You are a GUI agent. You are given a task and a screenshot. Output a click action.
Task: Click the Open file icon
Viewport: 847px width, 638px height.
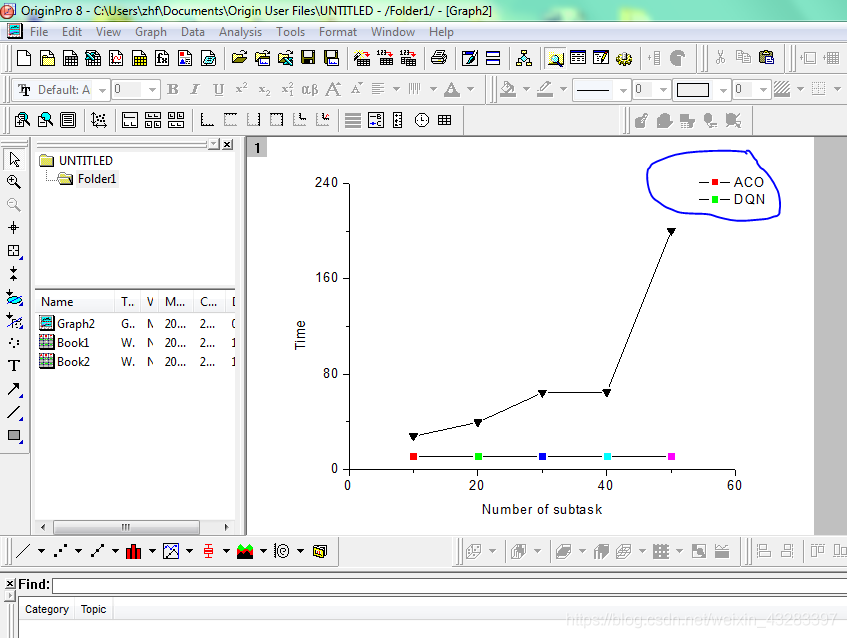(239, 58)
